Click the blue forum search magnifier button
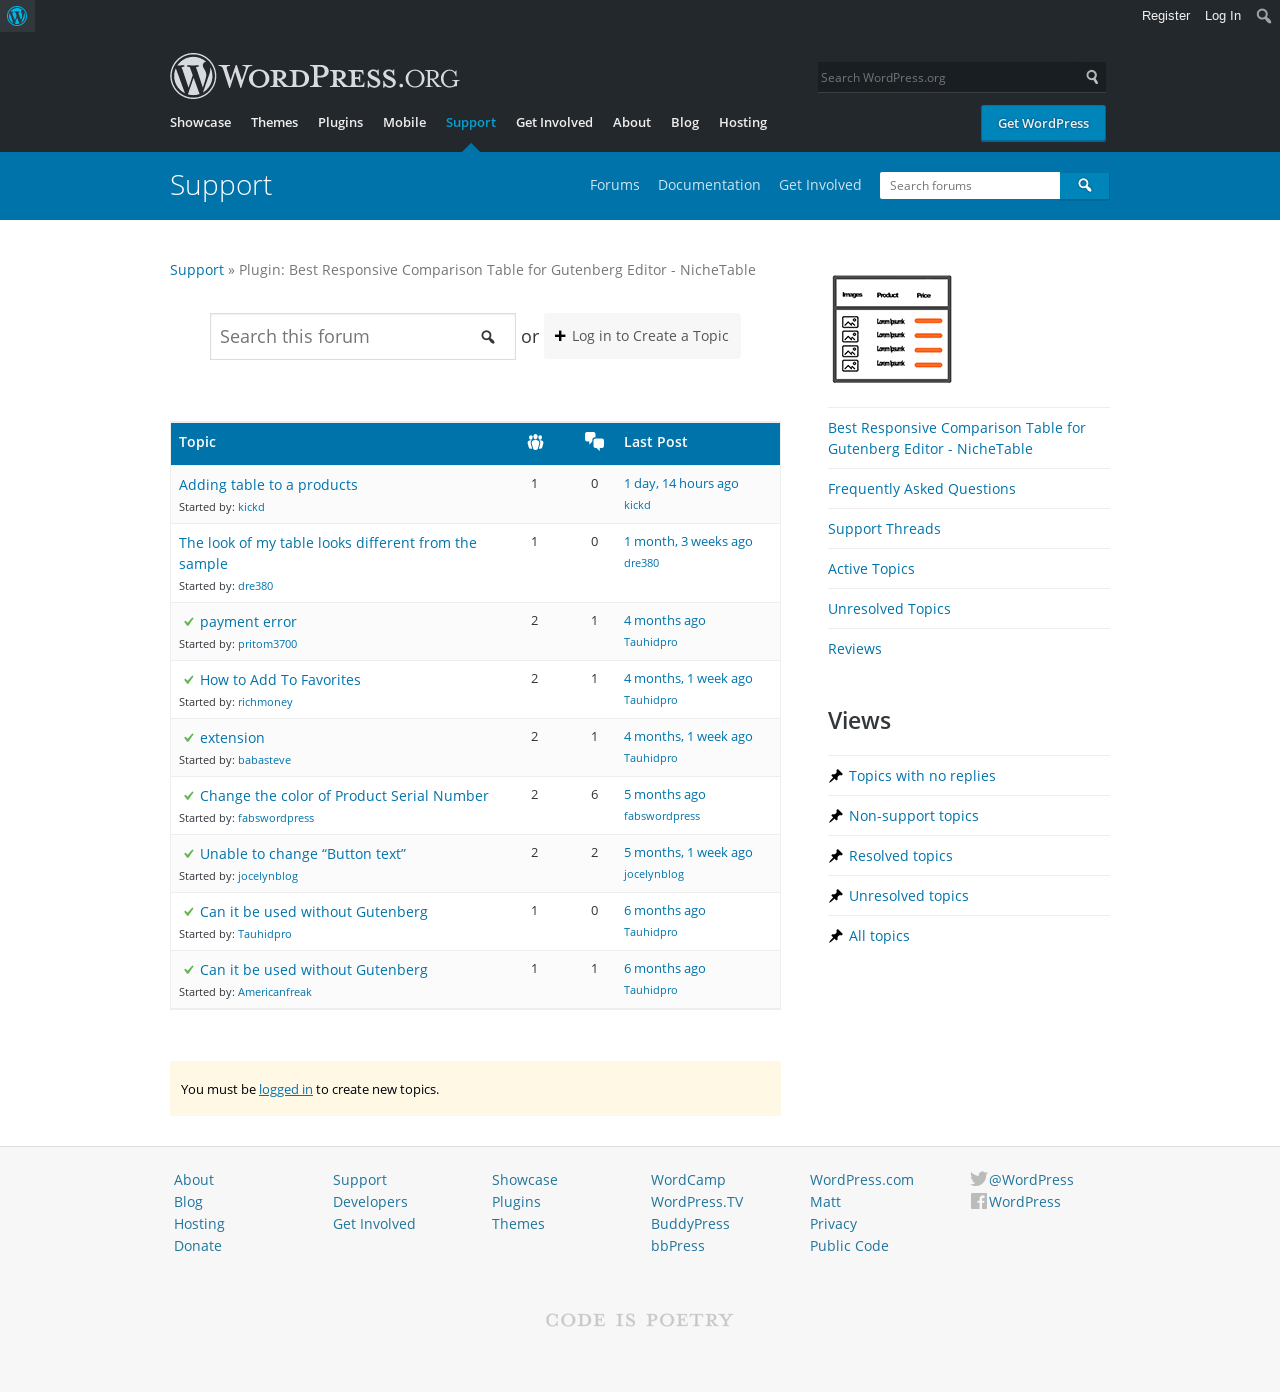1280x1392 pixels. [1085, 186]
